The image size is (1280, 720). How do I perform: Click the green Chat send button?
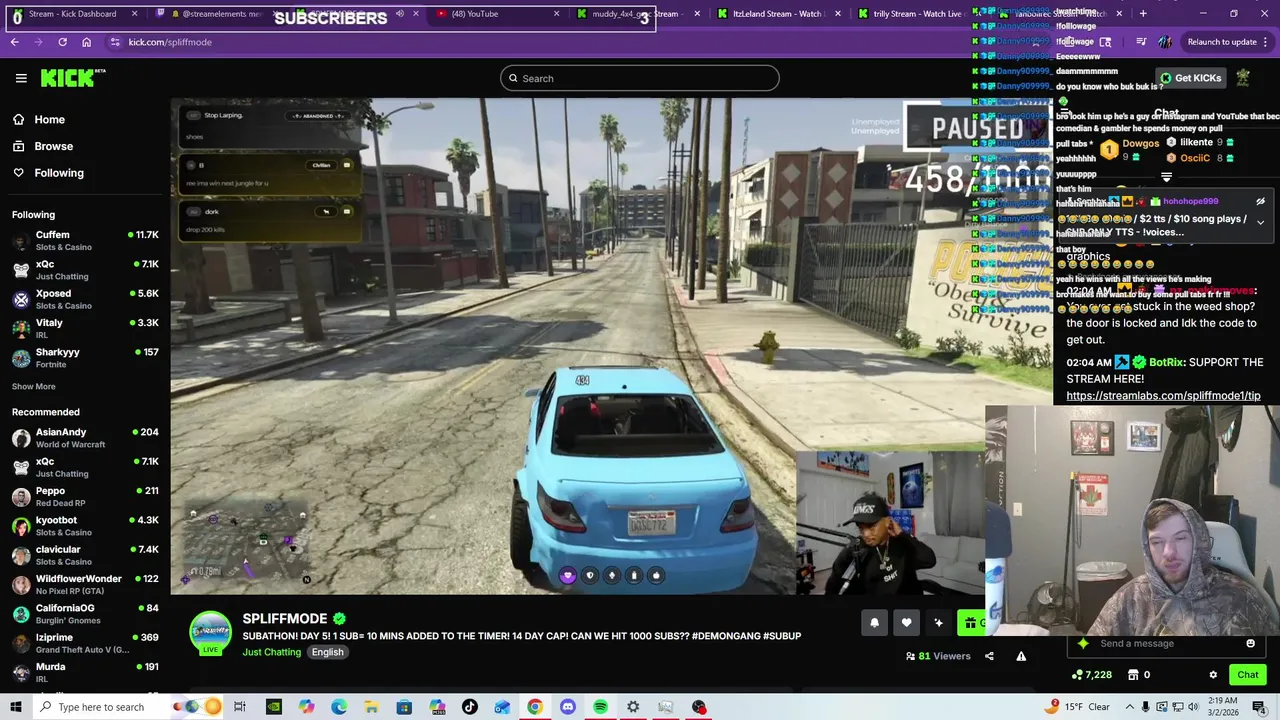tap(1247, 675)
